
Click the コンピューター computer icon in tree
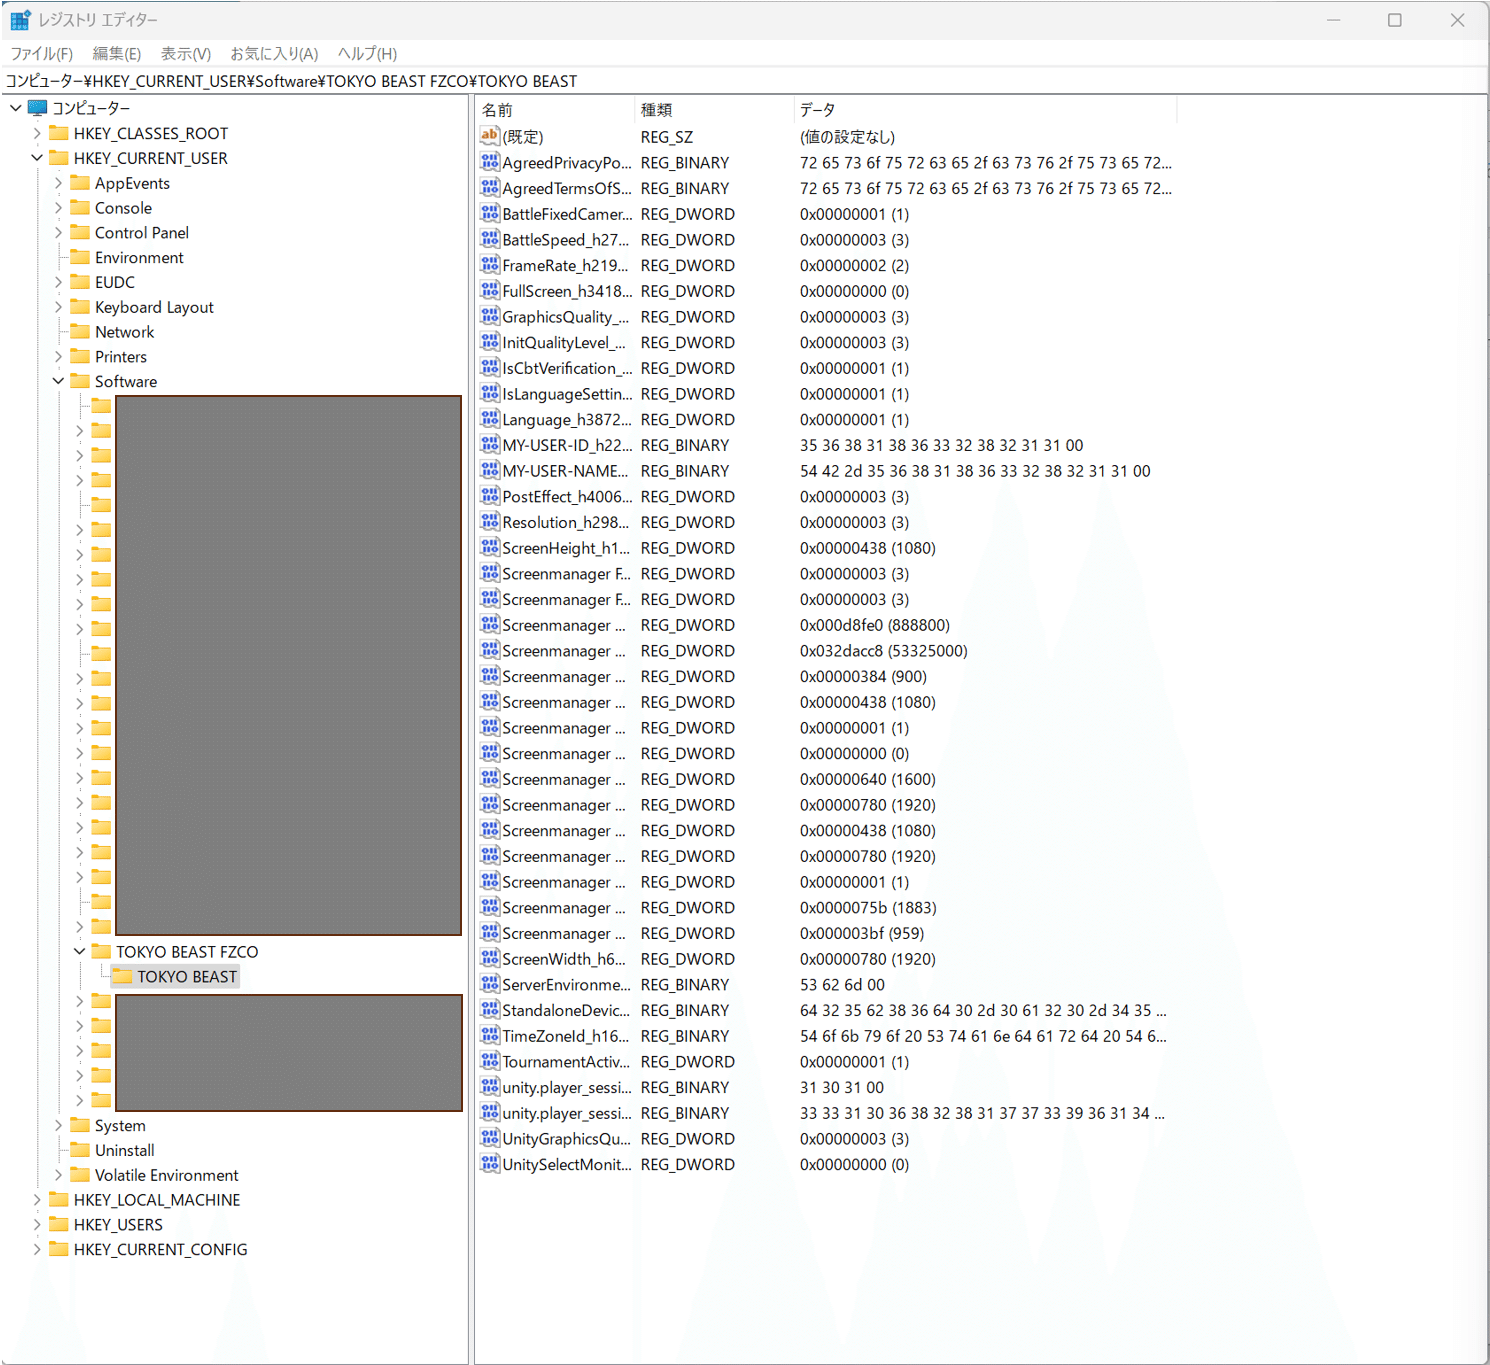point(38,107)
